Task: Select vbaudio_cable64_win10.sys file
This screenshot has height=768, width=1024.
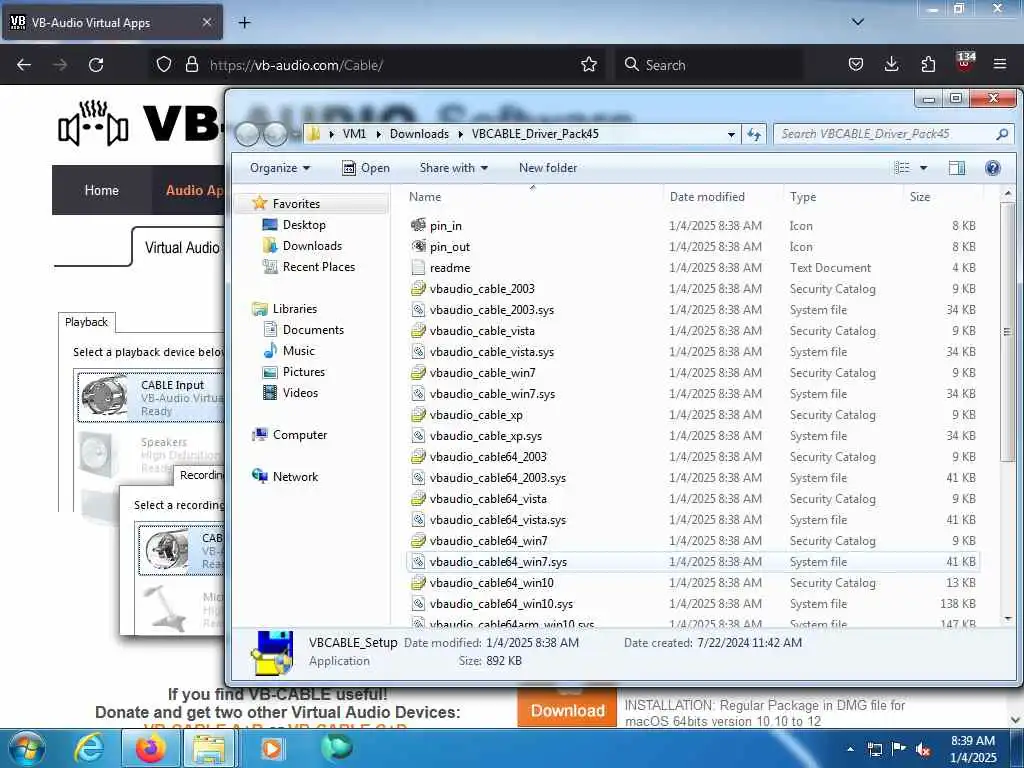Action: pyautogui.click(x=502, y=604)
